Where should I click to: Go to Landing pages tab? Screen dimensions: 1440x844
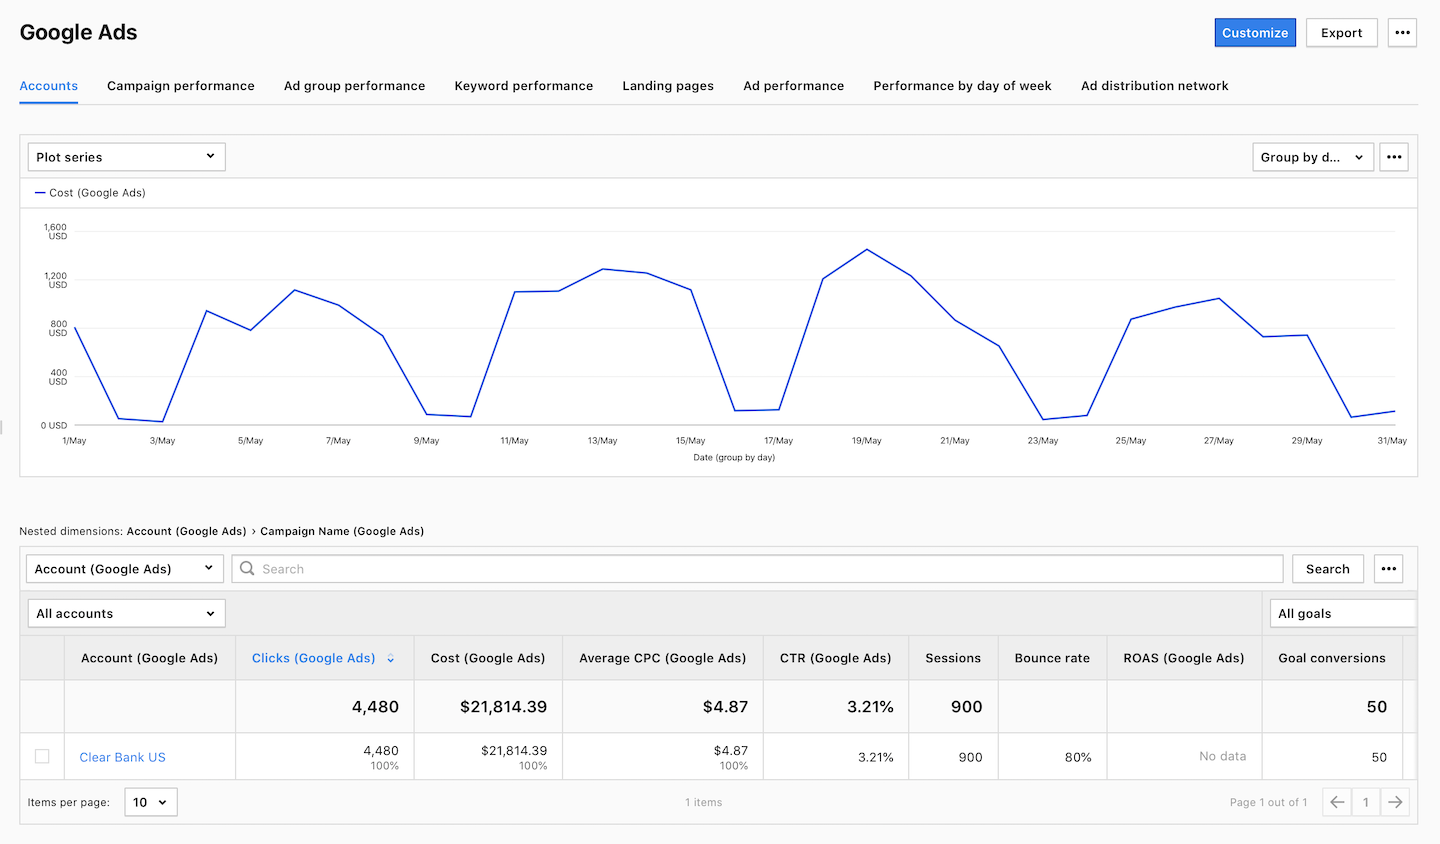point(668,86)
